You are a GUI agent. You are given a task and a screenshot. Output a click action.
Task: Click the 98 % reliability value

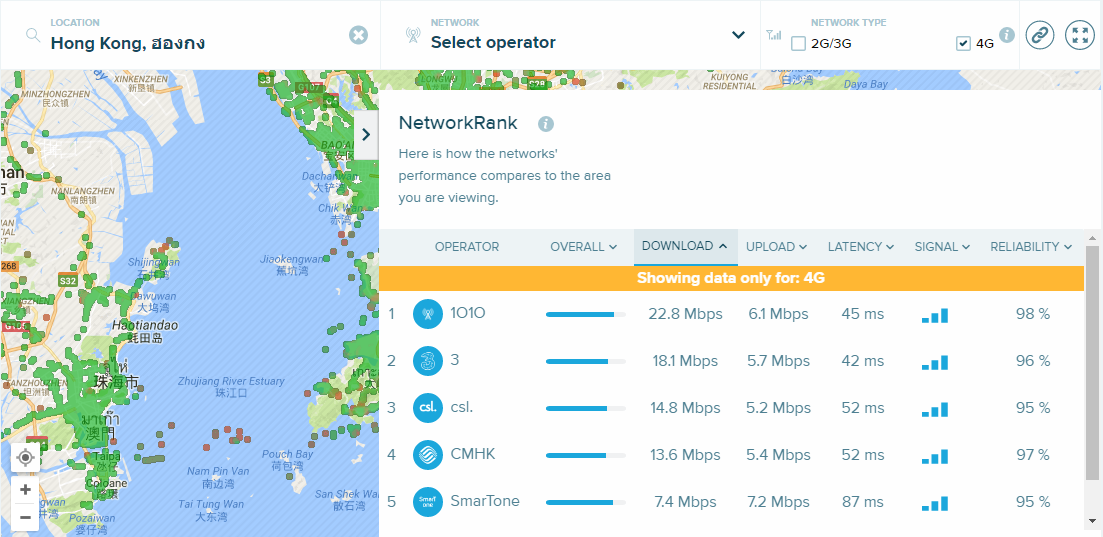click(x=1033, y=314)
